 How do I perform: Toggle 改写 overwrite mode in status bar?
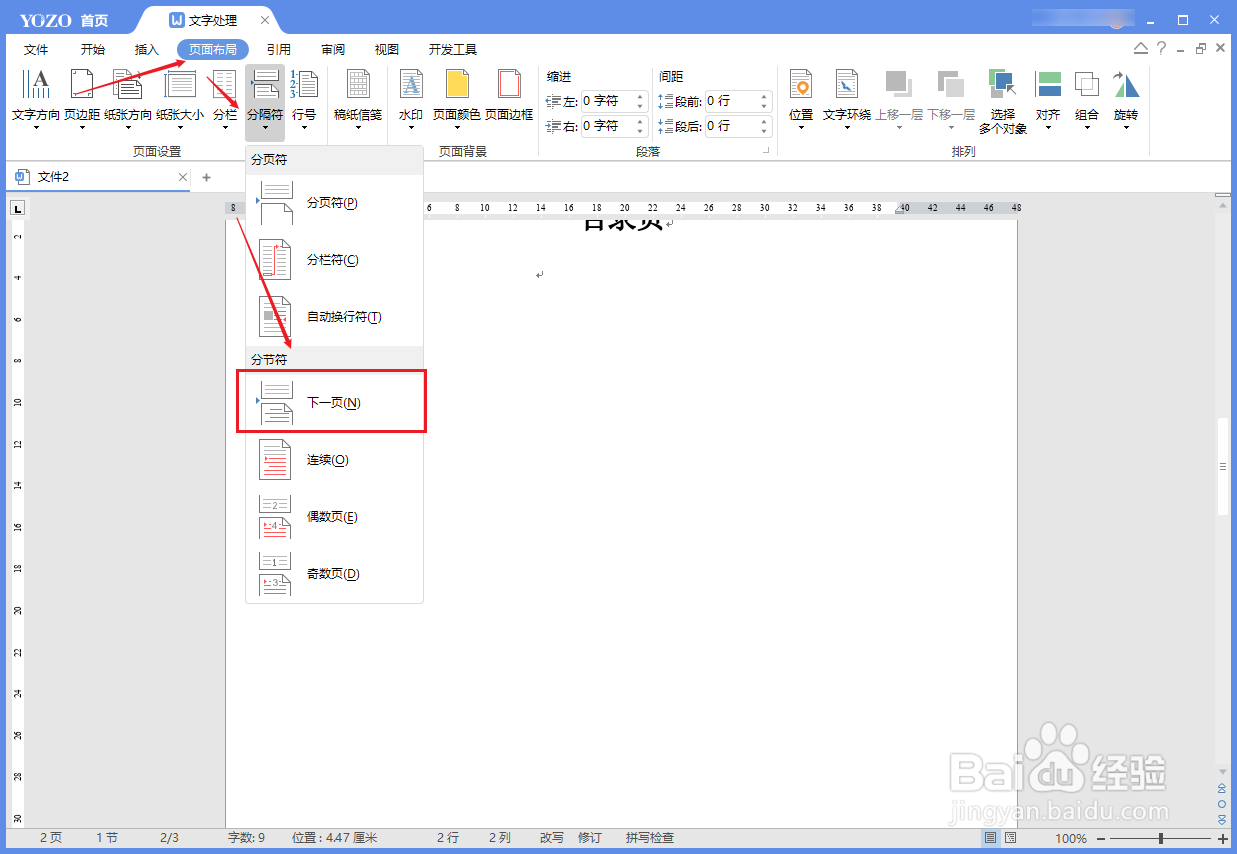coord(552,838)
